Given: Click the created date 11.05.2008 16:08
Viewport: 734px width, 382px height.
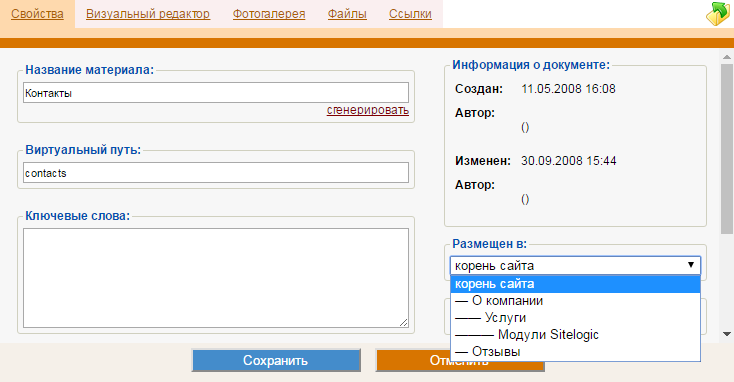Looking at the screenshot, I should (568, 89).
